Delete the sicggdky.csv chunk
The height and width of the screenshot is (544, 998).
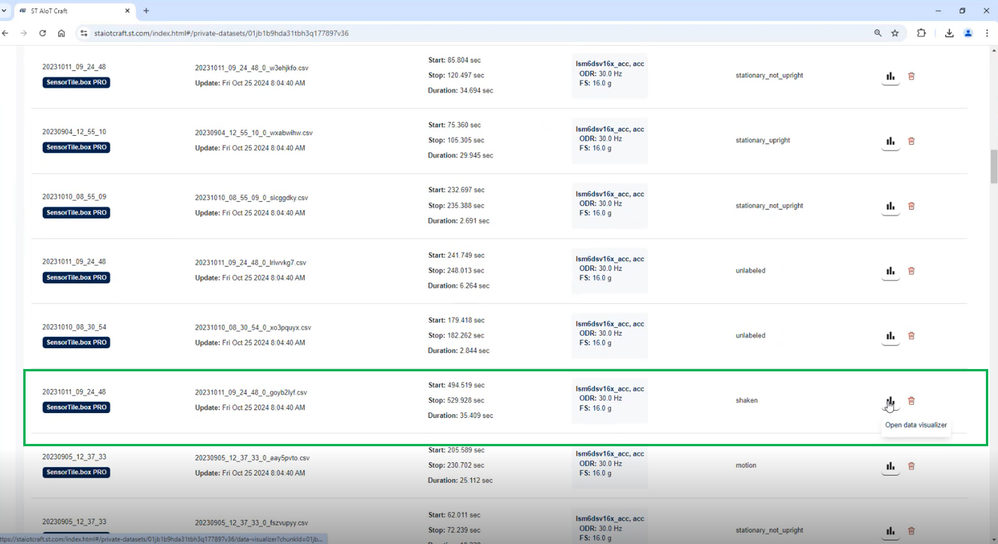pos(911,206)
